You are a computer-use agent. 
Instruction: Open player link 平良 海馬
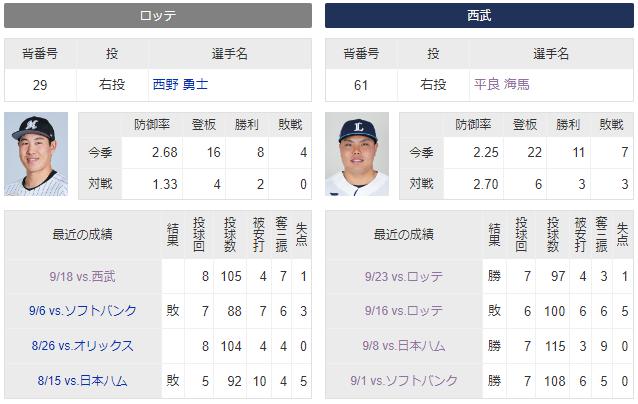pyautogui.click(x=501, y=85)
